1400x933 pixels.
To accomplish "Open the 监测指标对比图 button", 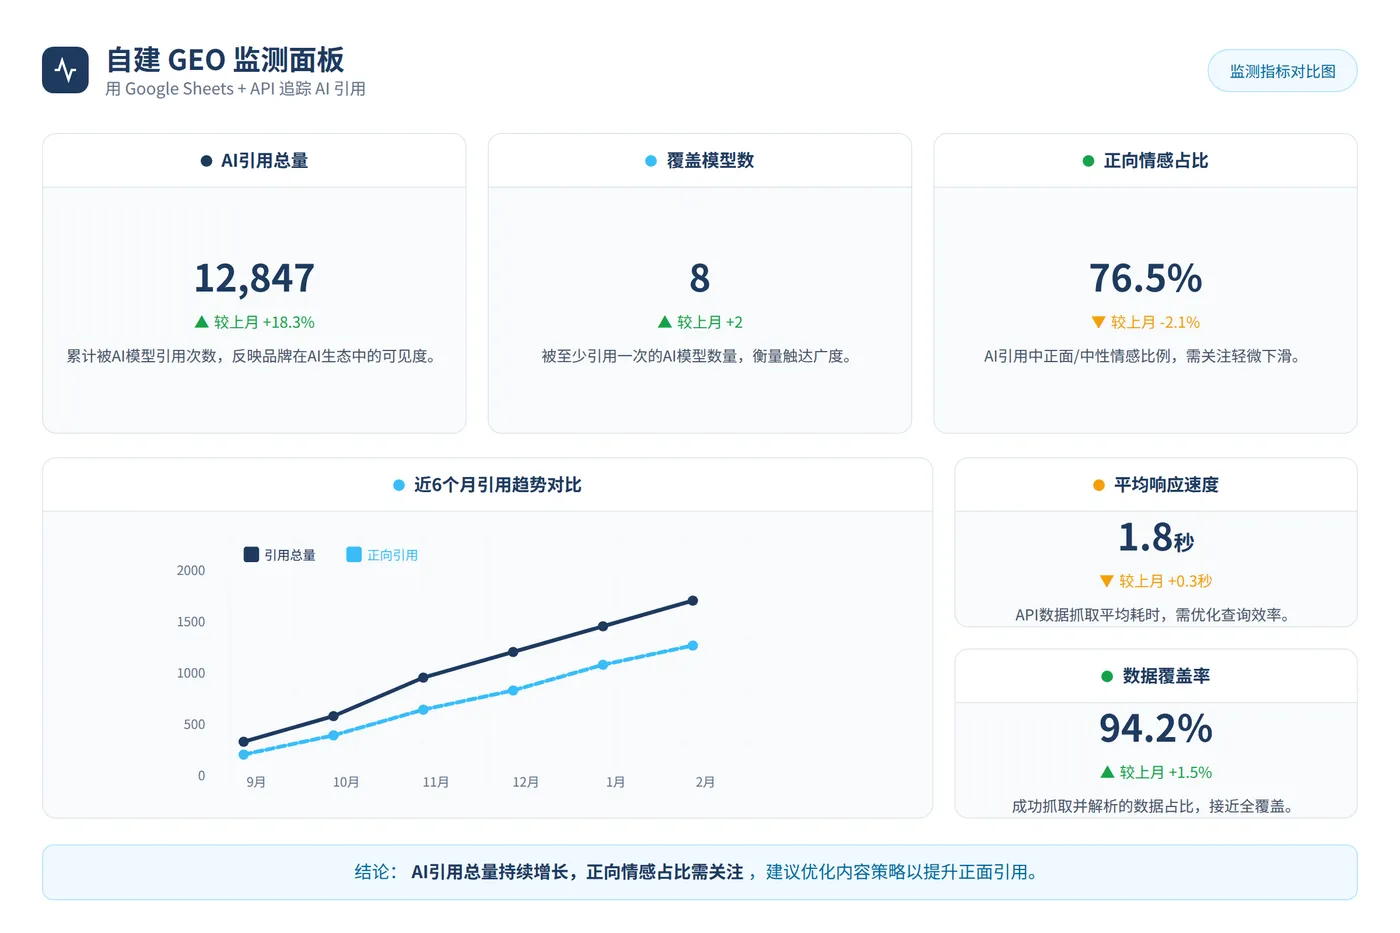I will 1282,71.
